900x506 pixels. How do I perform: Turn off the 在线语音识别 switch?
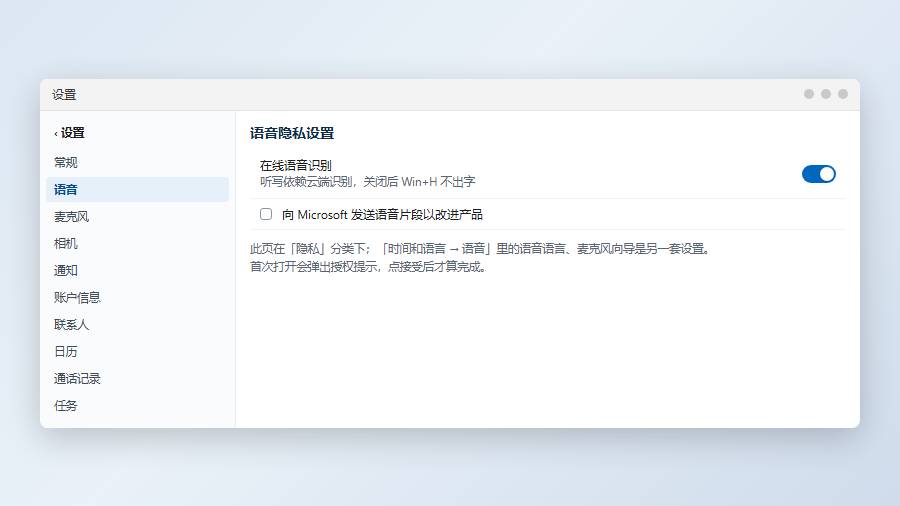coord(818,174)
